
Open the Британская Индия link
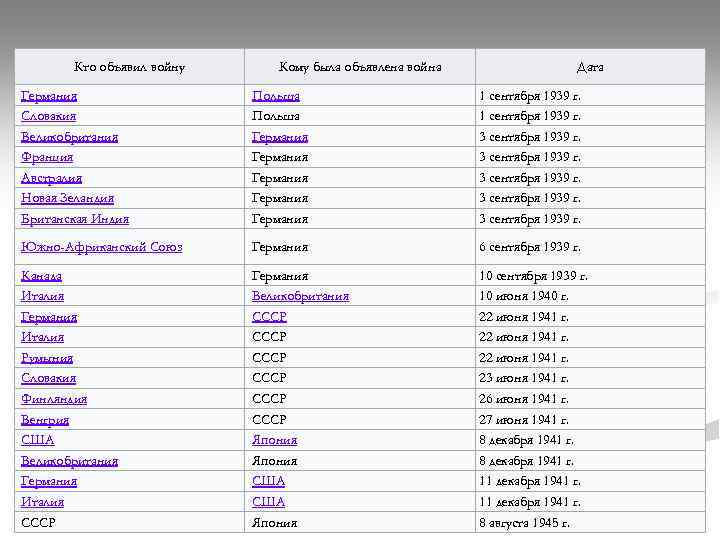75,219
